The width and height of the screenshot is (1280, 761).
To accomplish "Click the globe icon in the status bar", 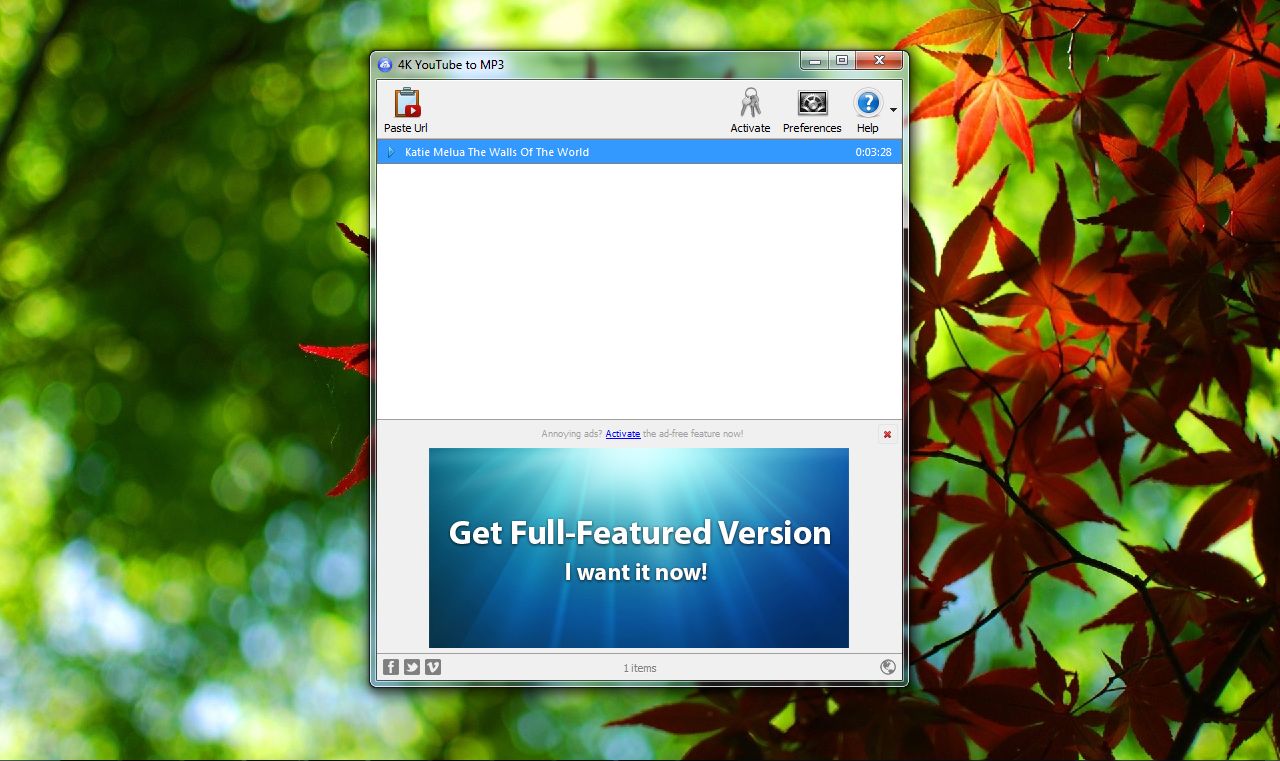I will tap(888, 667).
